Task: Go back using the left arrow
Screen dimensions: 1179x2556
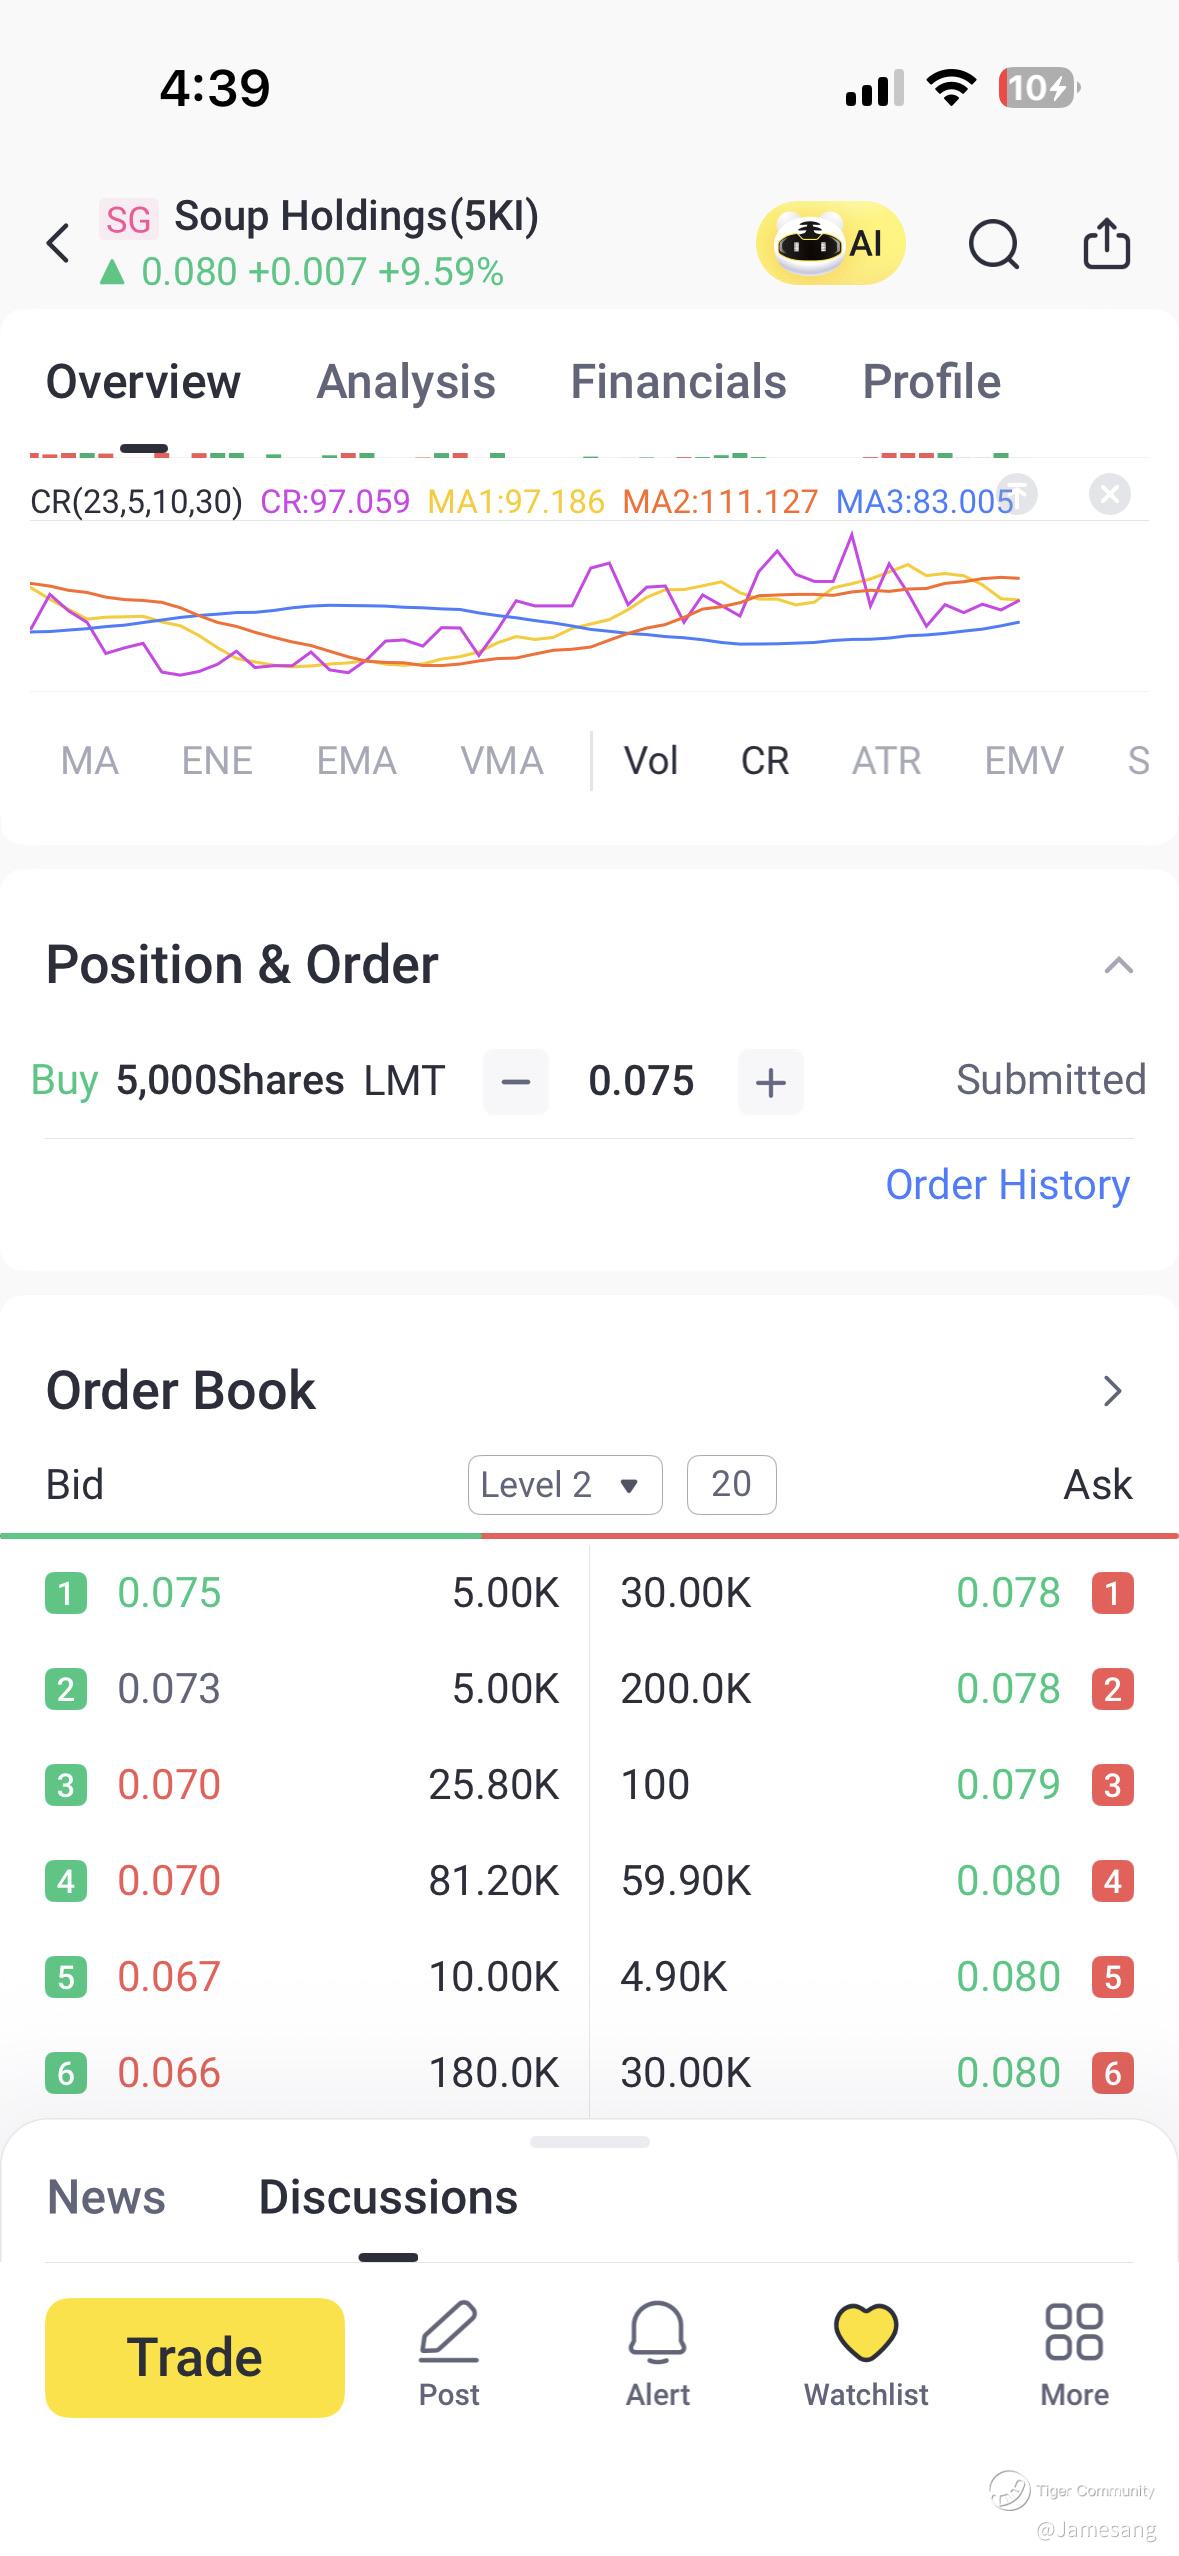Action: (59, 243)
